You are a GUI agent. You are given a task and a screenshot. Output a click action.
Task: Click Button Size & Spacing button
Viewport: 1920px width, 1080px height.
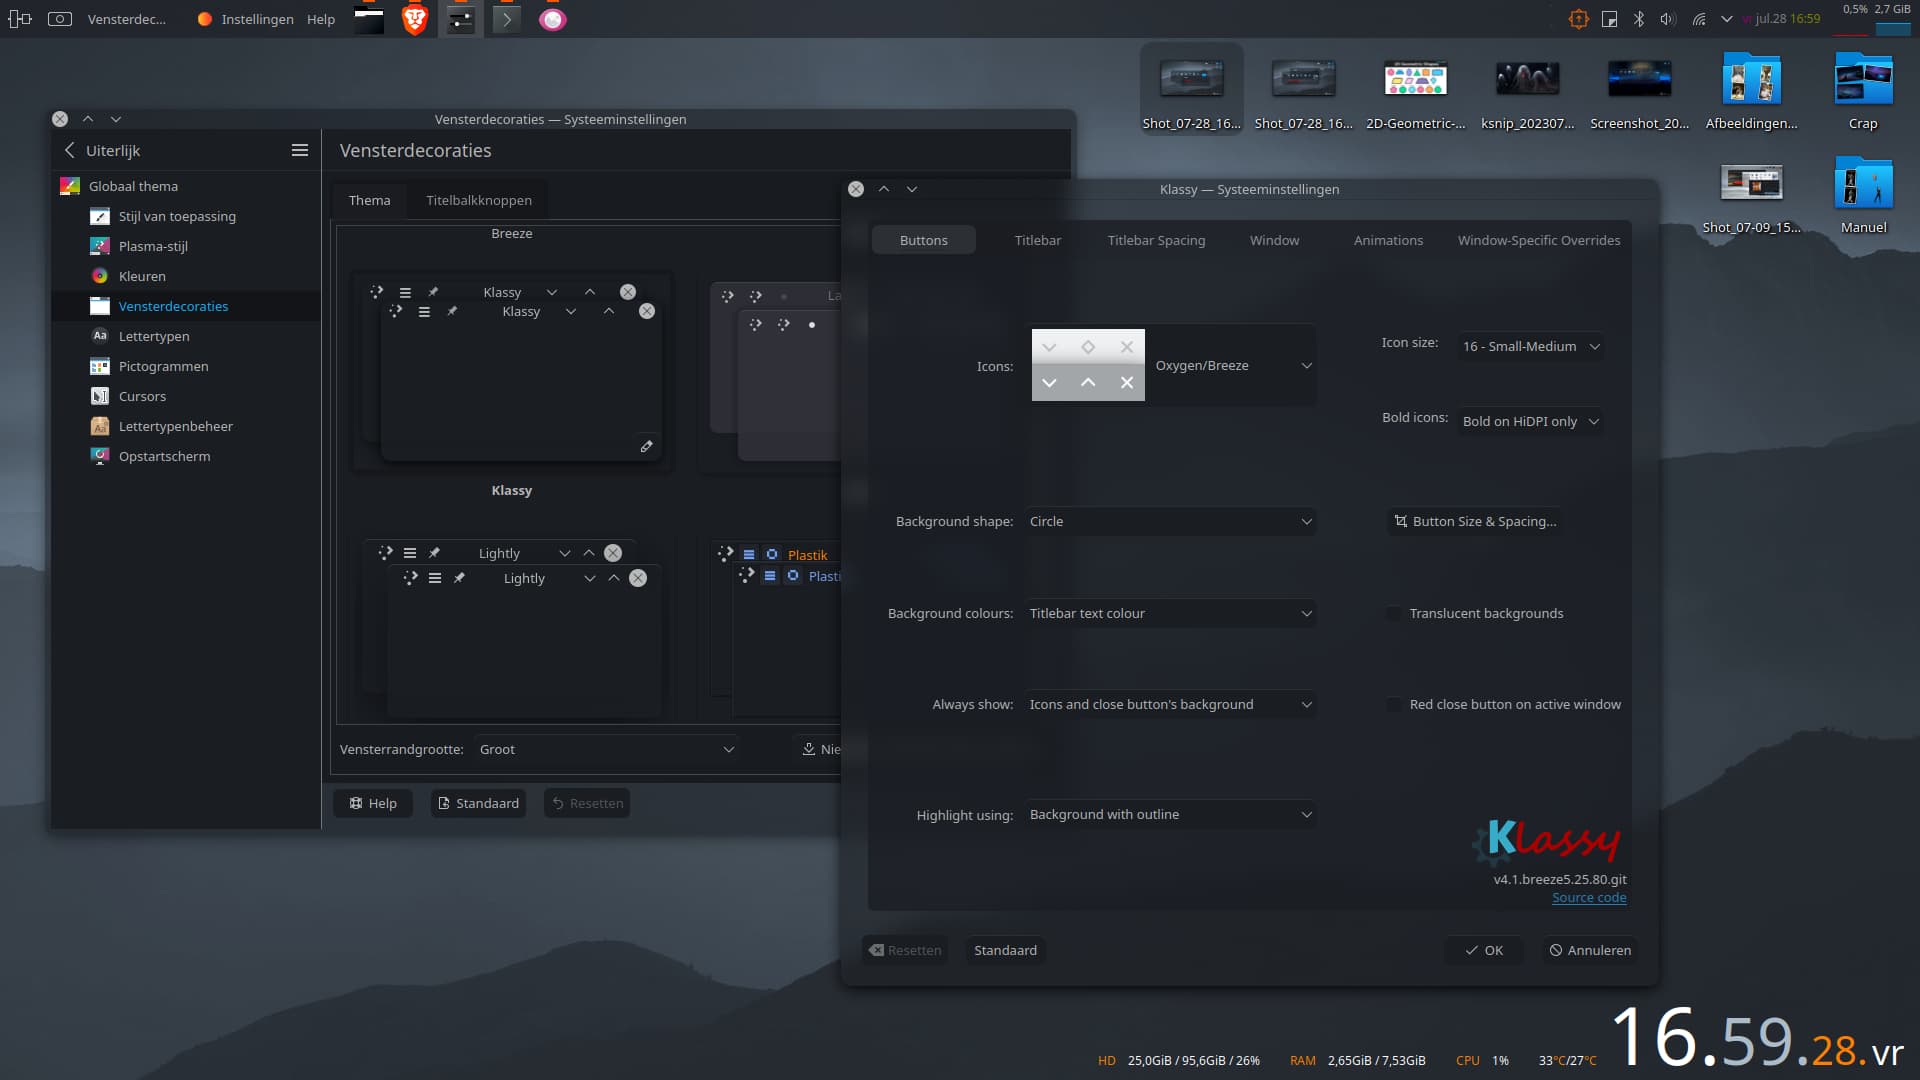tap(1475, 521)
